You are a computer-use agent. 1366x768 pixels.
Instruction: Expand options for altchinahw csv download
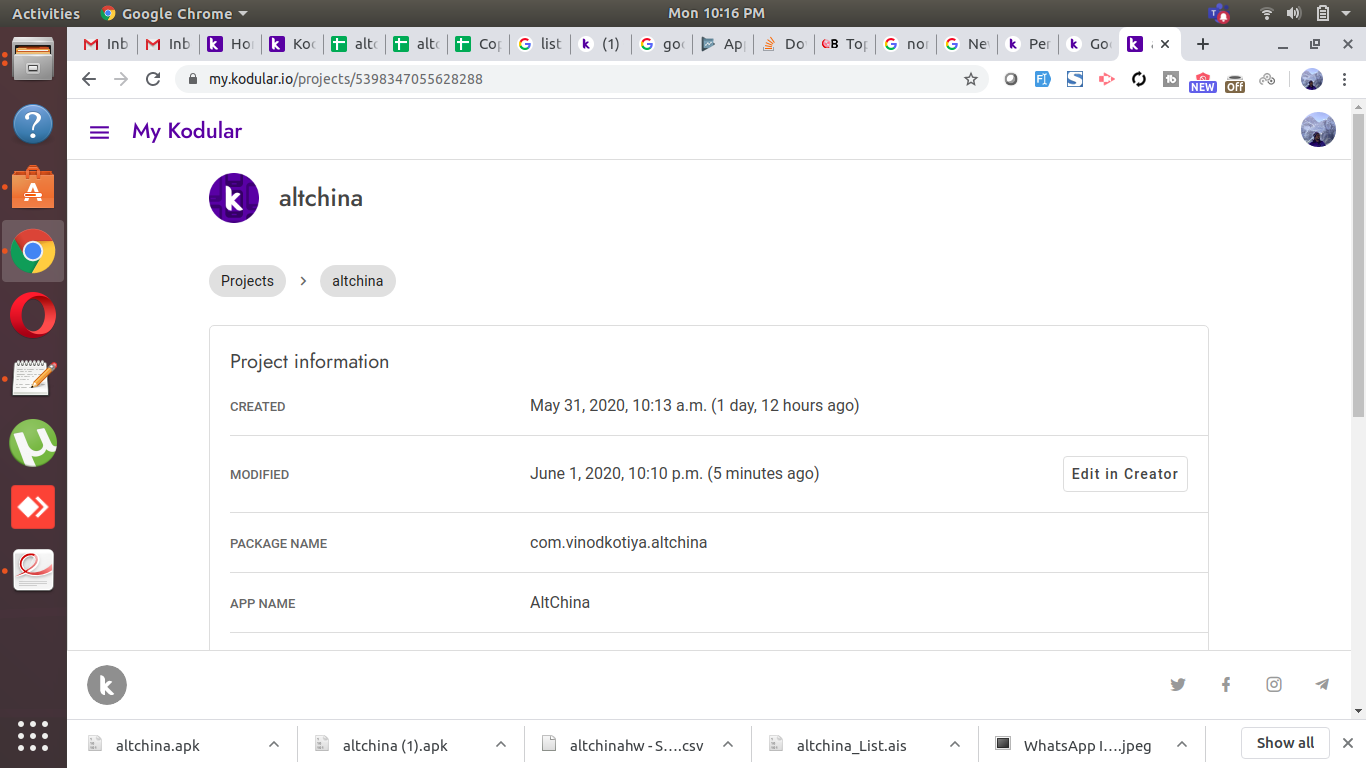click(728, 744)
